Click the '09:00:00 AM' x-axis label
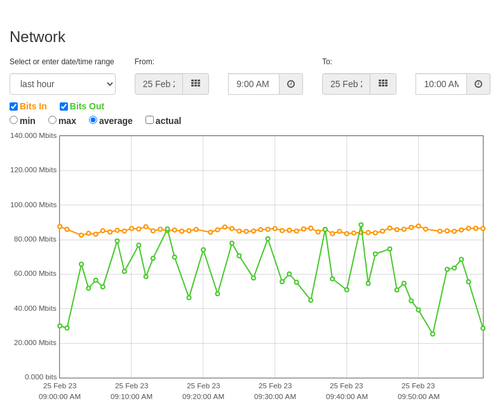Image resolution: width=500 pixels, height=403 pixels. coord(60,397)
